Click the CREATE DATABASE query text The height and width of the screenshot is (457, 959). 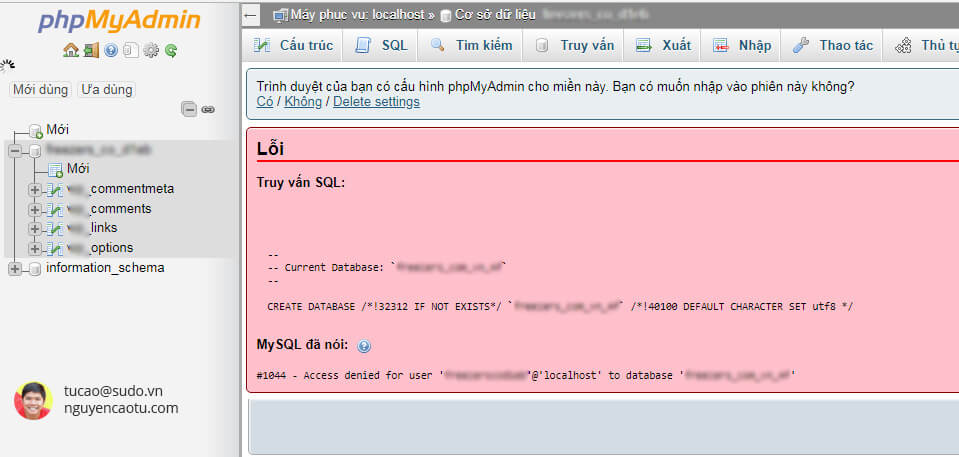tap(560, 307)
